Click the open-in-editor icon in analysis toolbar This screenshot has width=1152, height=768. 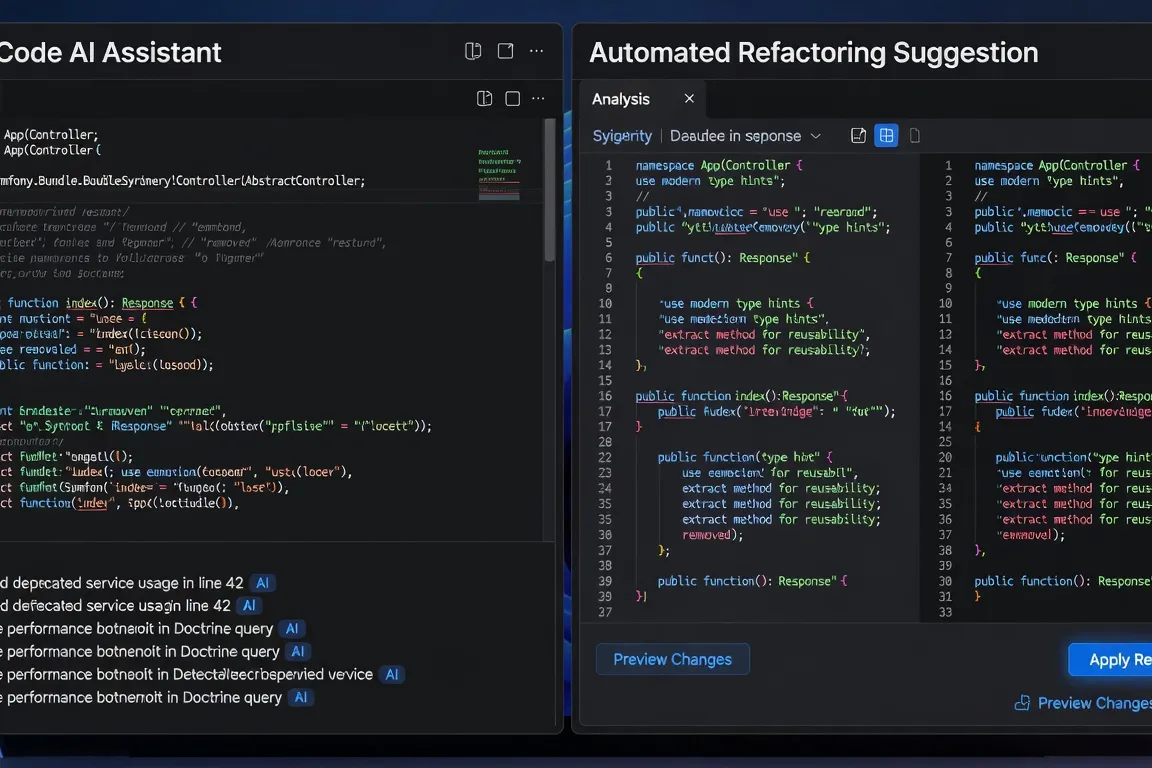(x=858, y=136)
